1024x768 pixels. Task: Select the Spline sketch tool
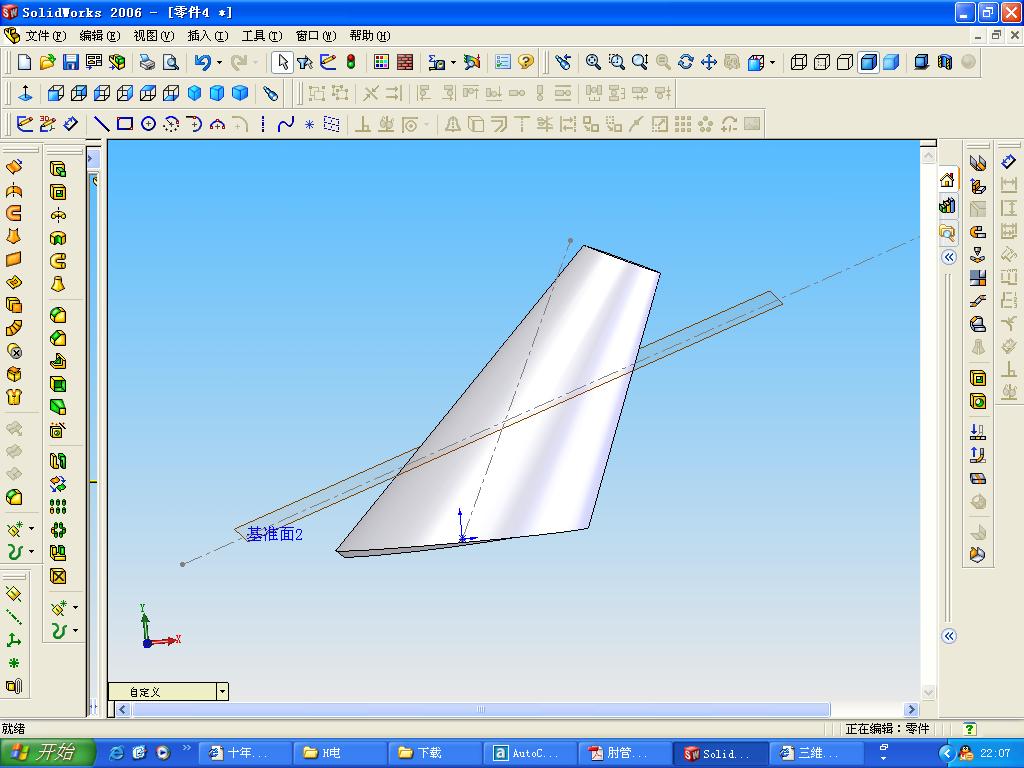tap(286, 124)
